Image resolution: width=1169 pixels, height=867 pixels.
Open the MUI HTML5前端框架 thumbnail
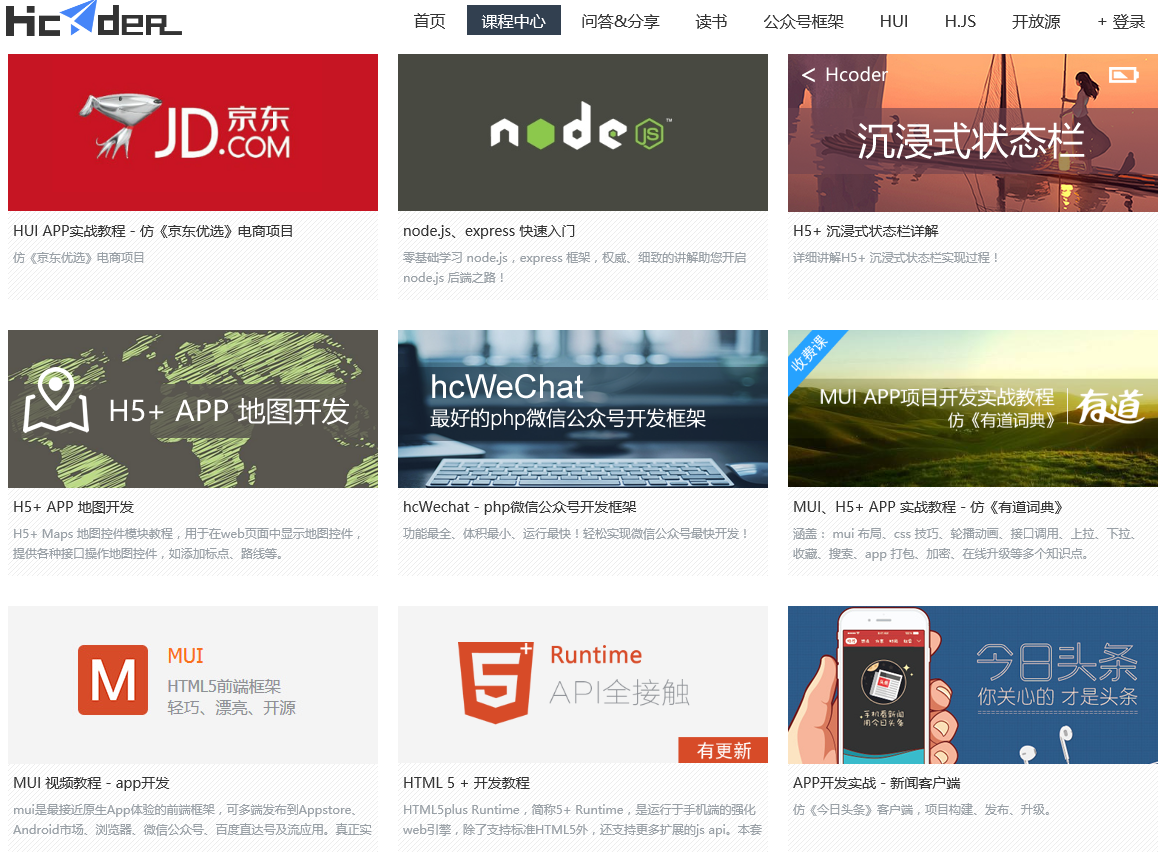pyautogui.click(x=193, y=684)
